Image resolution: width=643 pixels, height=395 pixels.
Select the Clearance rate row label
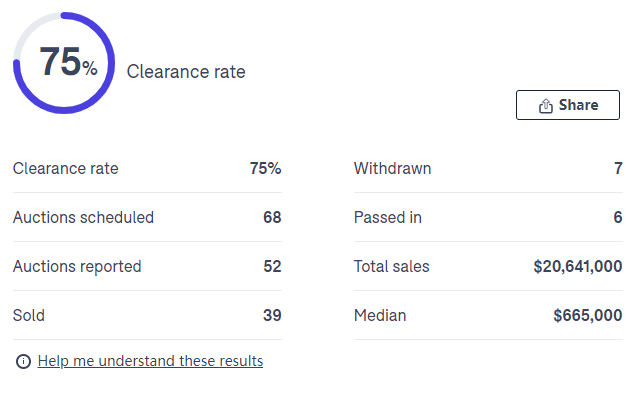[66, 169]
